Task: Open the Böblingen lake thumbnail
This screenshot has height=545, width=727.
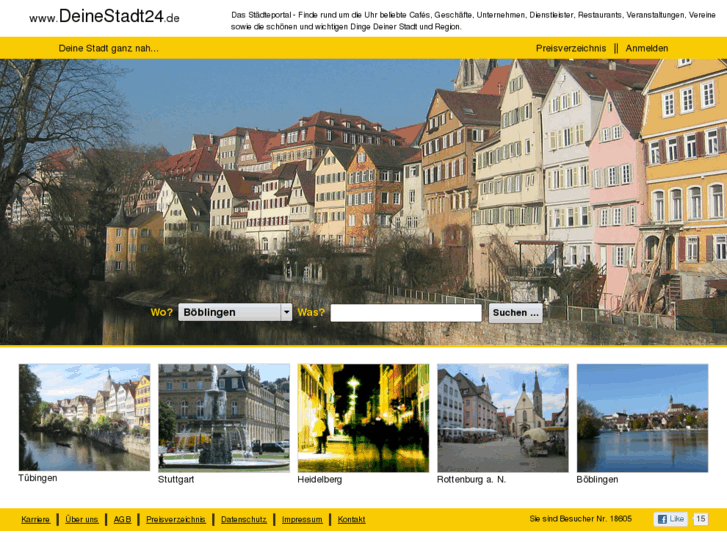Action: coord(643,418)
